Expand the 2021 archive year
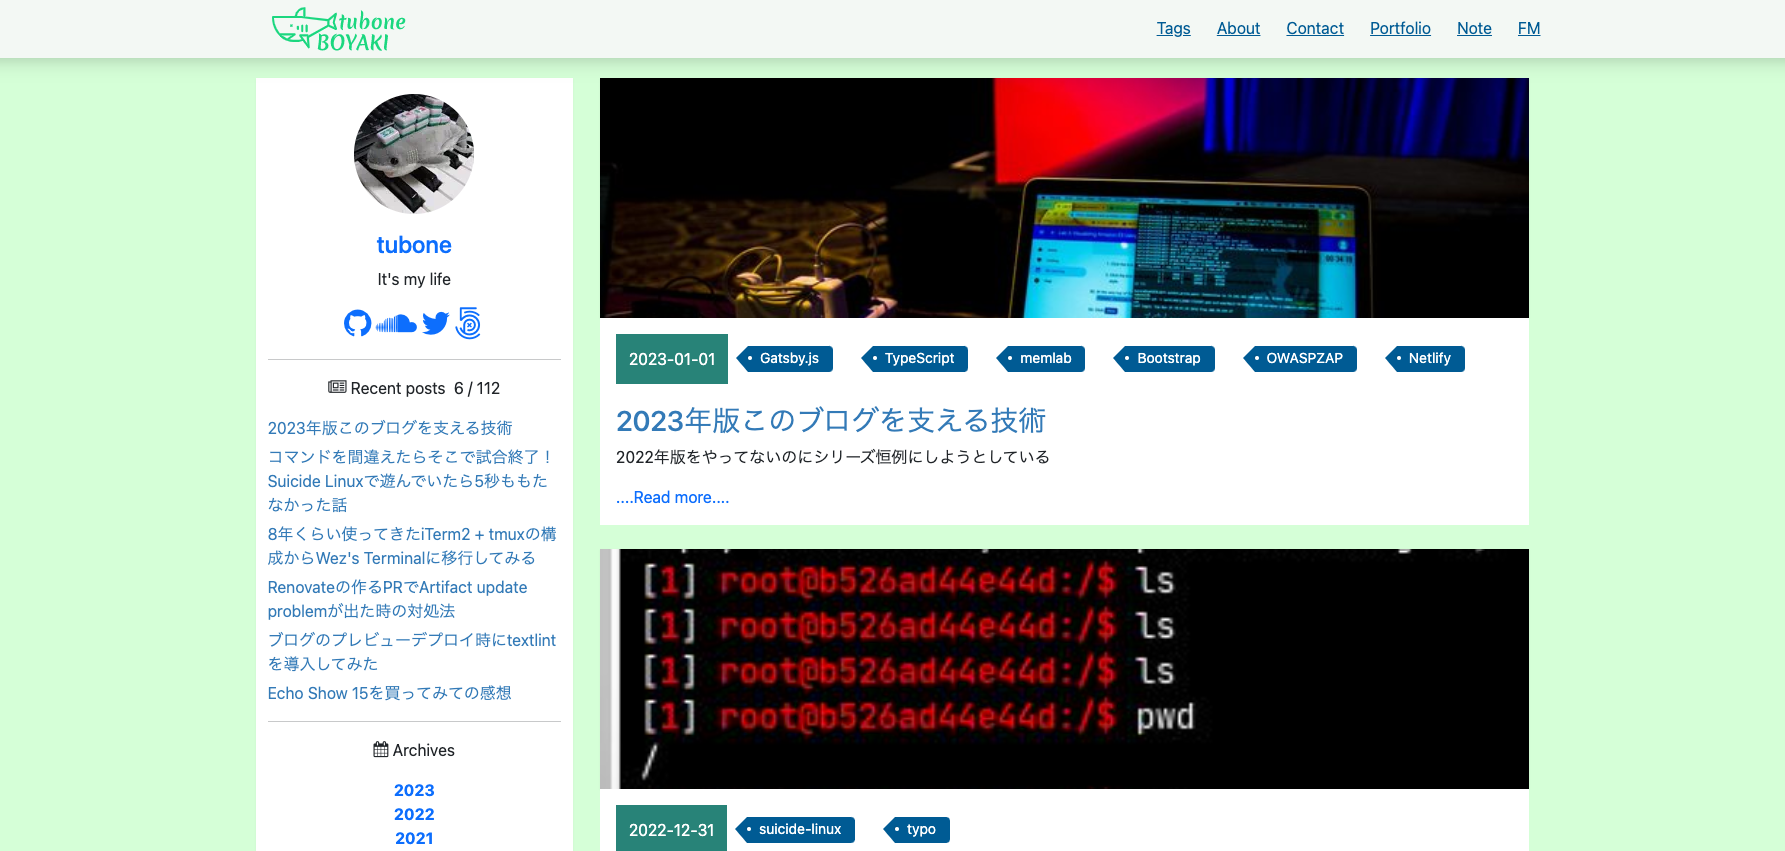The width and height of the screenshot is (1785, 851). pos(414,838)
